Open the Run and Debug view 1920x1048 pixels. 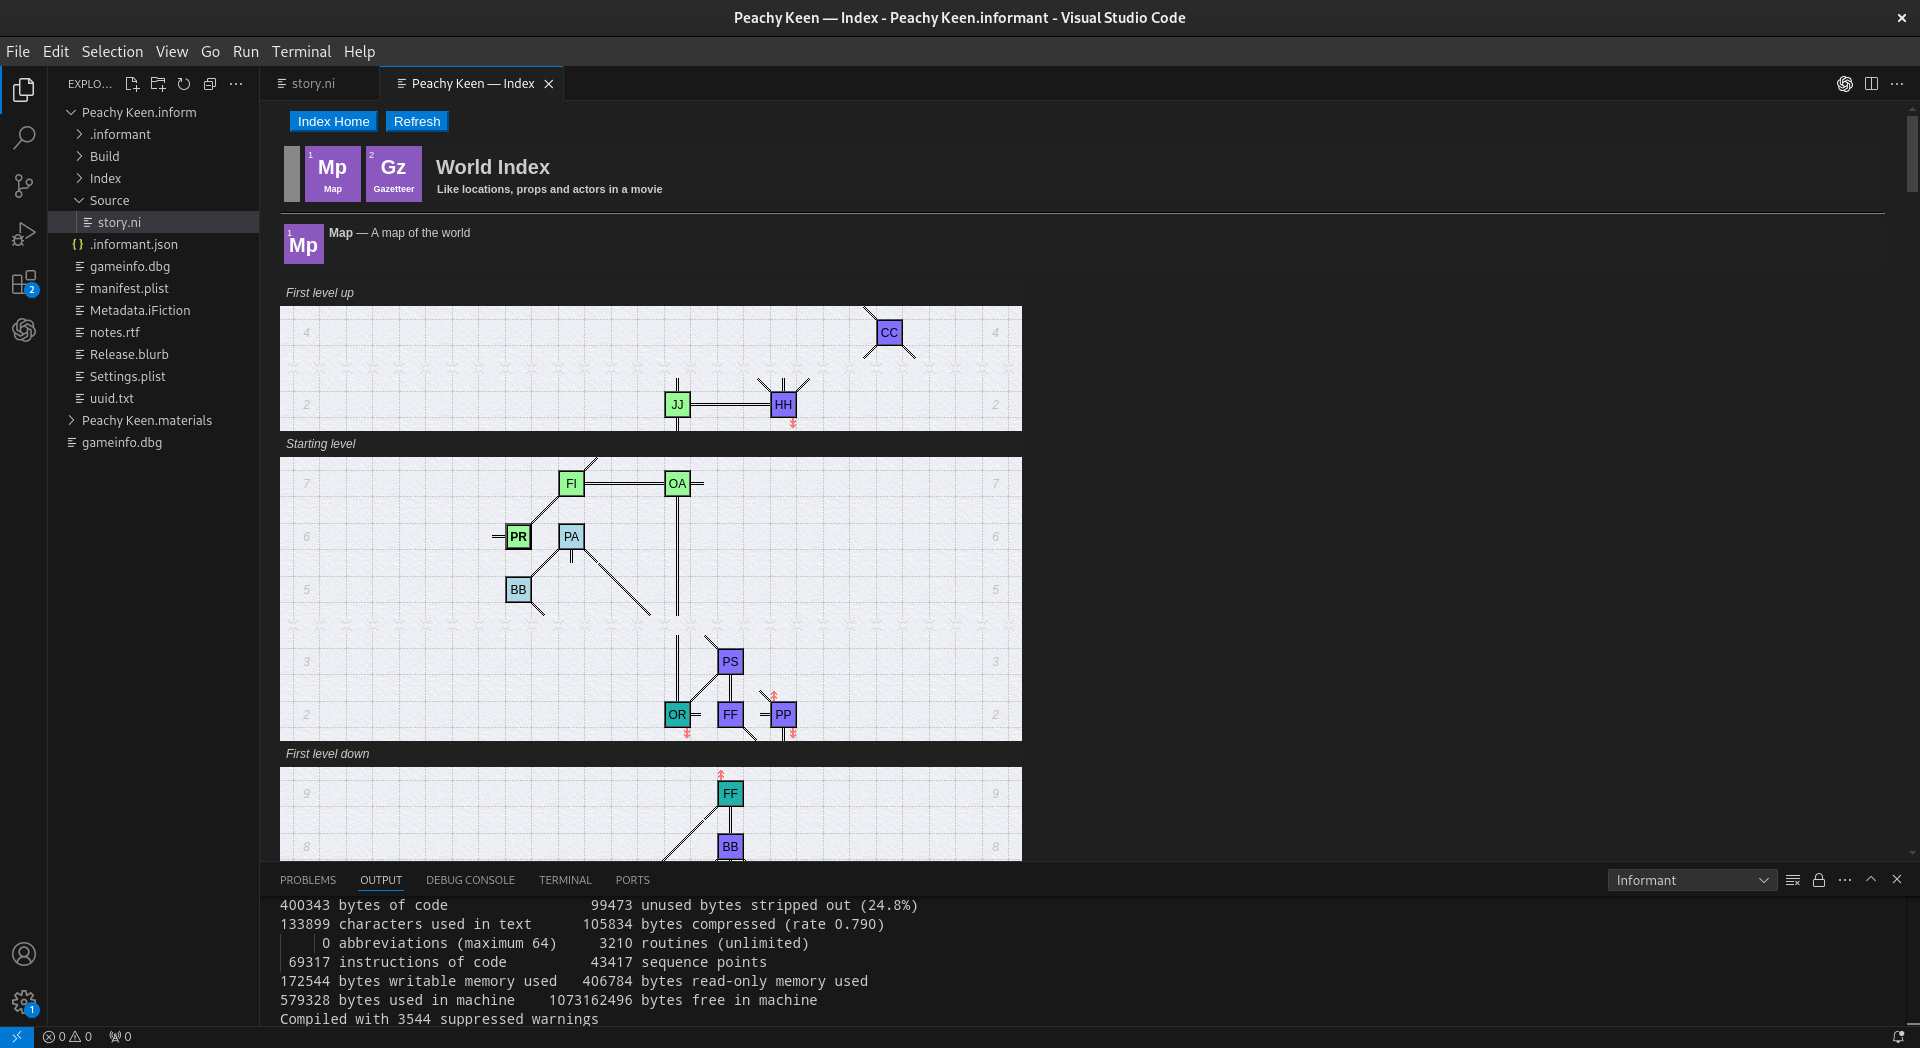pyautogui.click(x=24, y=234)
